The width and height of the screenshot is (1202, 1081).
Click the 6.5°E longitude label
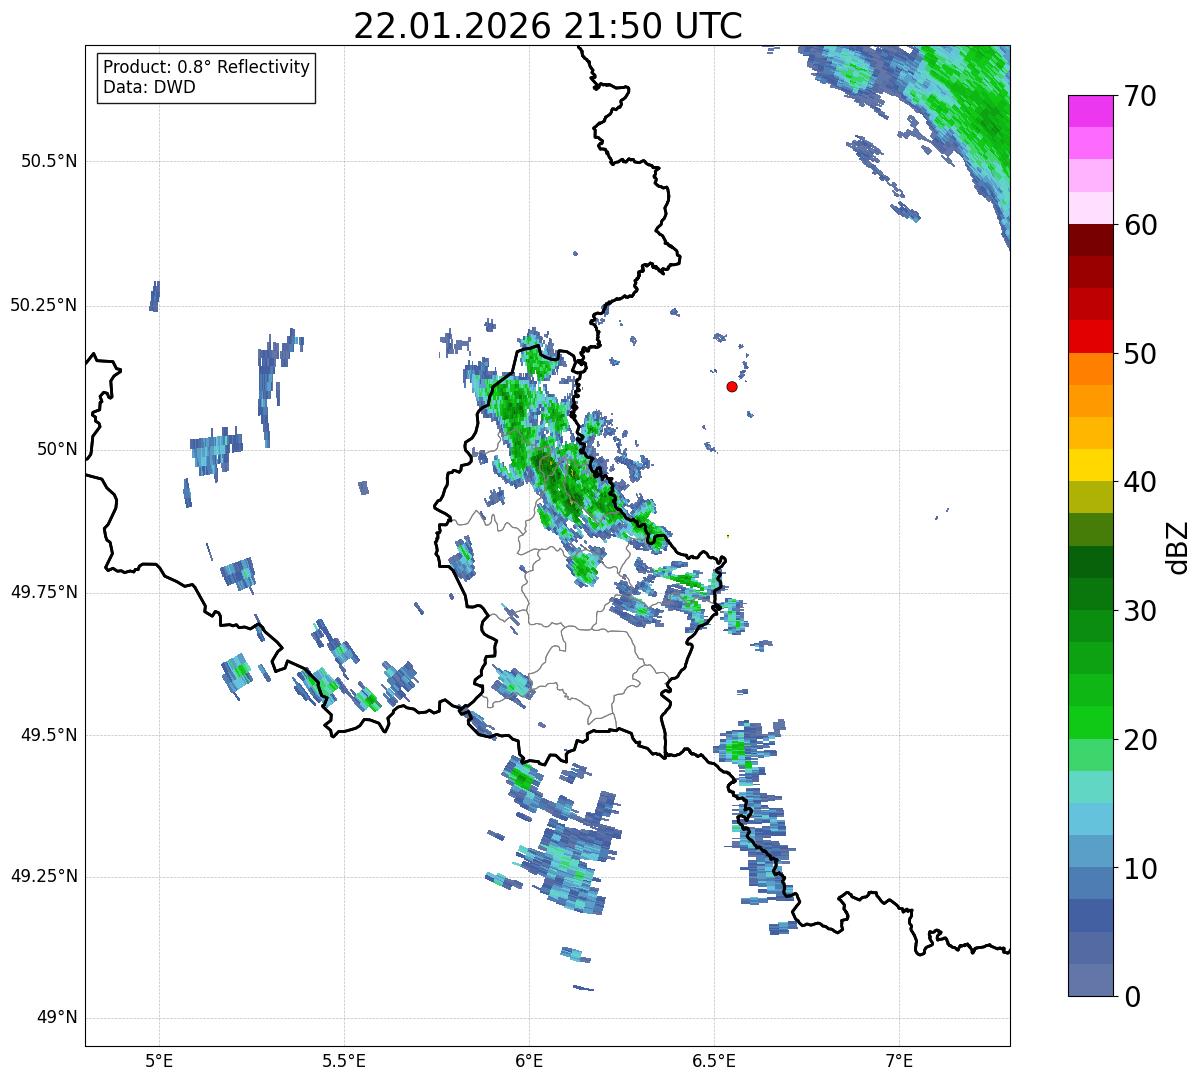coord(714,1060)
